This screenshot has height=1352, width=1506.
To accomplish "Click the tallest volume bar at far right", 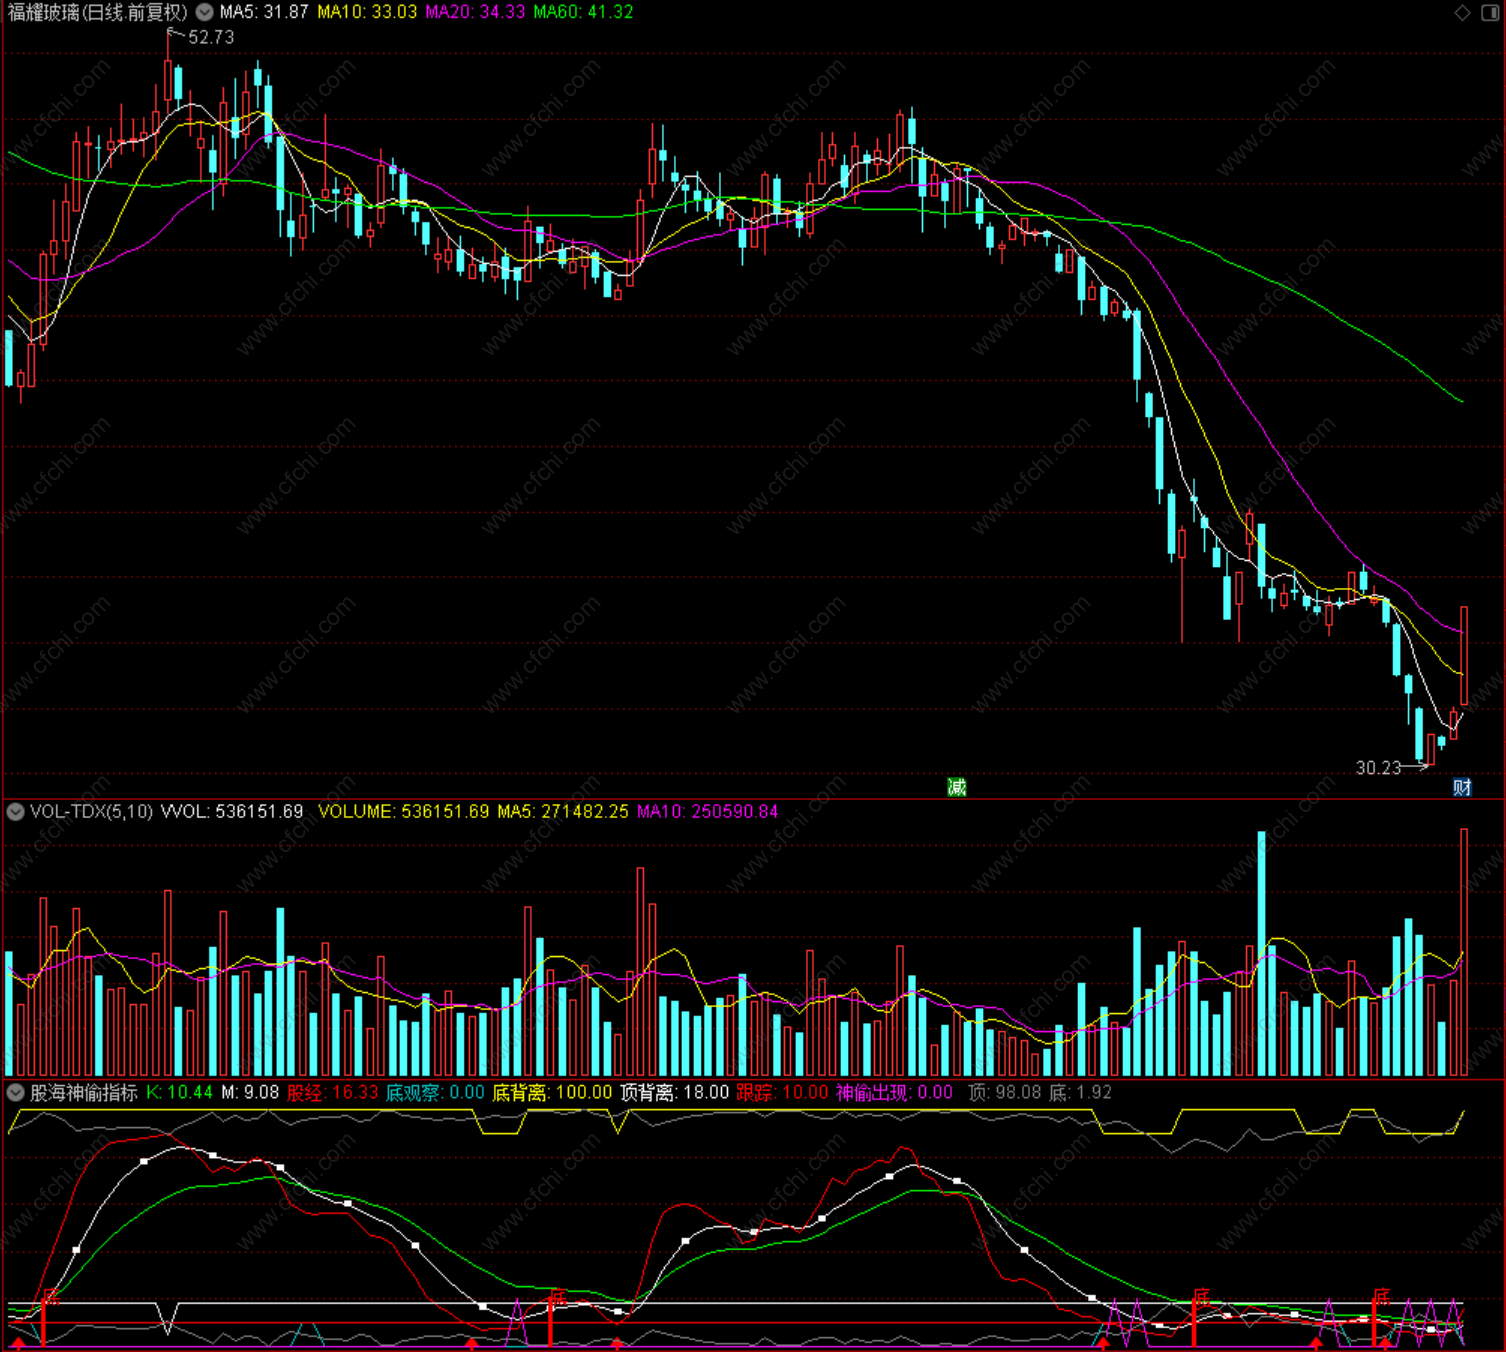I will [x=1464, y=952].
